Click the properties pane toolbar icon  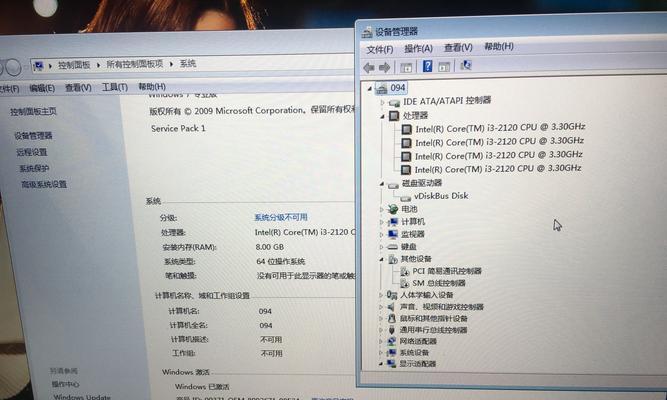click(444, 66)
